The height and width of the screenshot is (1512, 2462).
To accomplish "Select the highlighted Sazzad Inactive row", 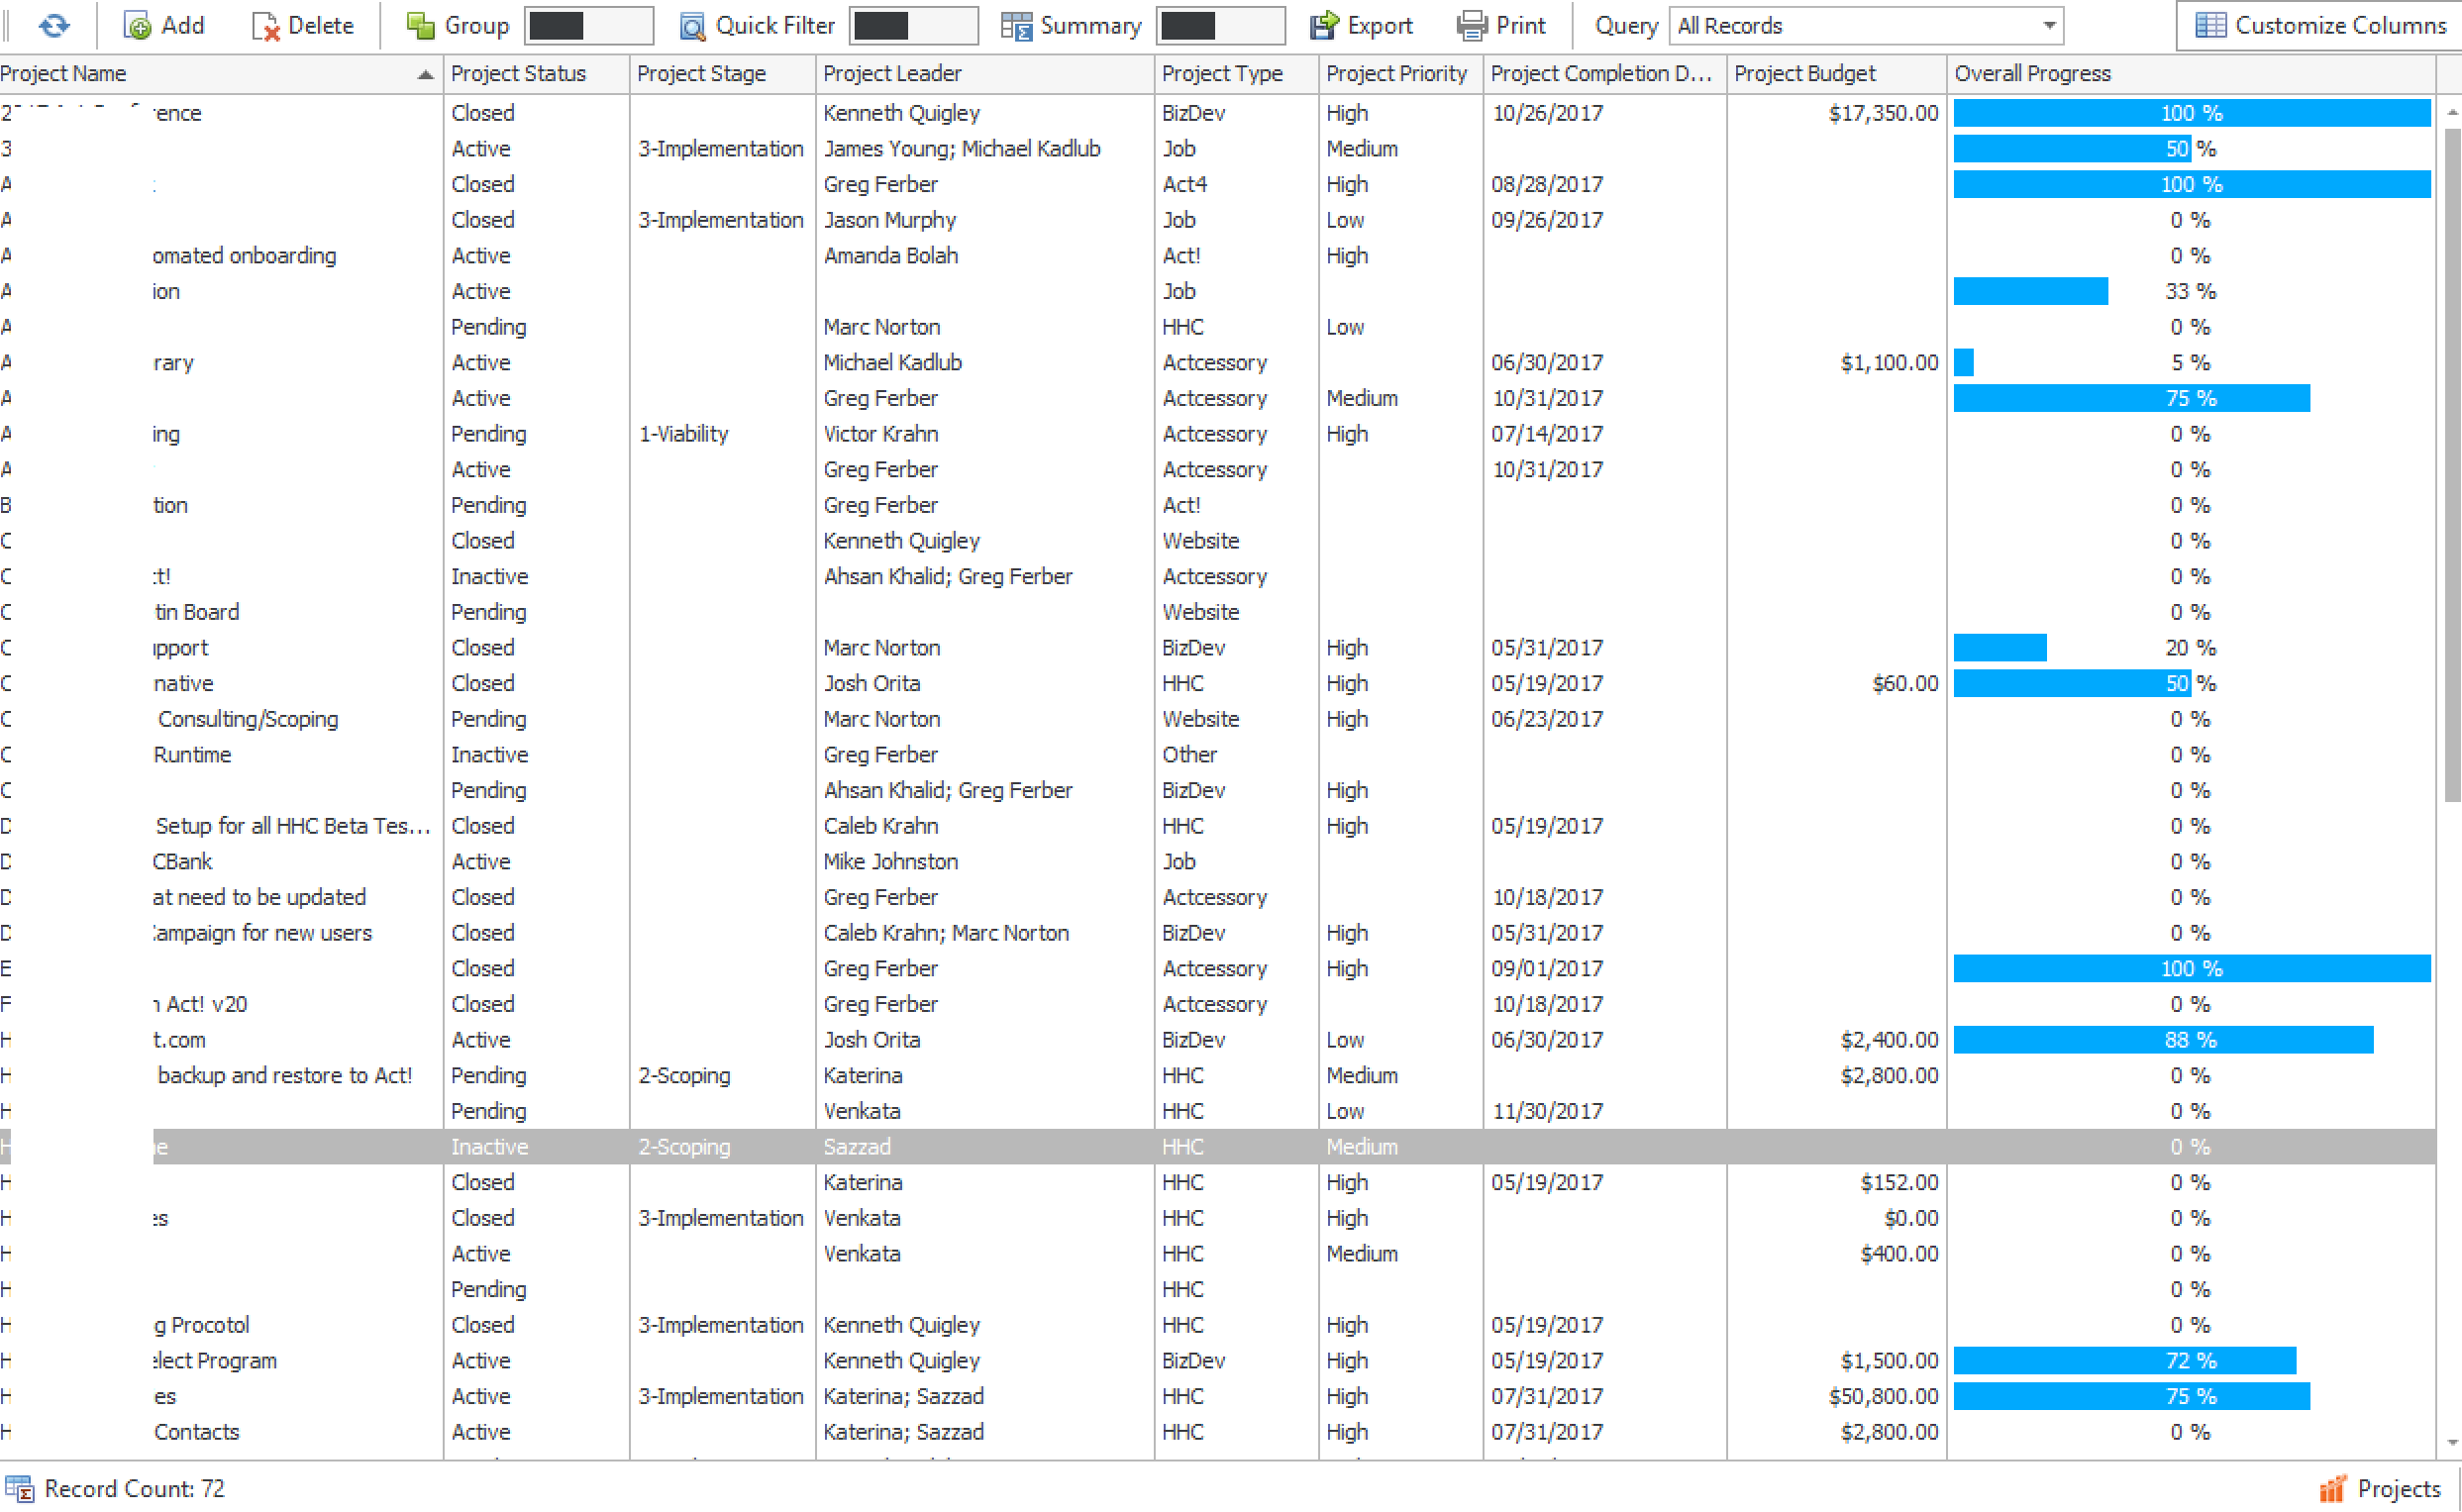I will tap(1217, 1147).
